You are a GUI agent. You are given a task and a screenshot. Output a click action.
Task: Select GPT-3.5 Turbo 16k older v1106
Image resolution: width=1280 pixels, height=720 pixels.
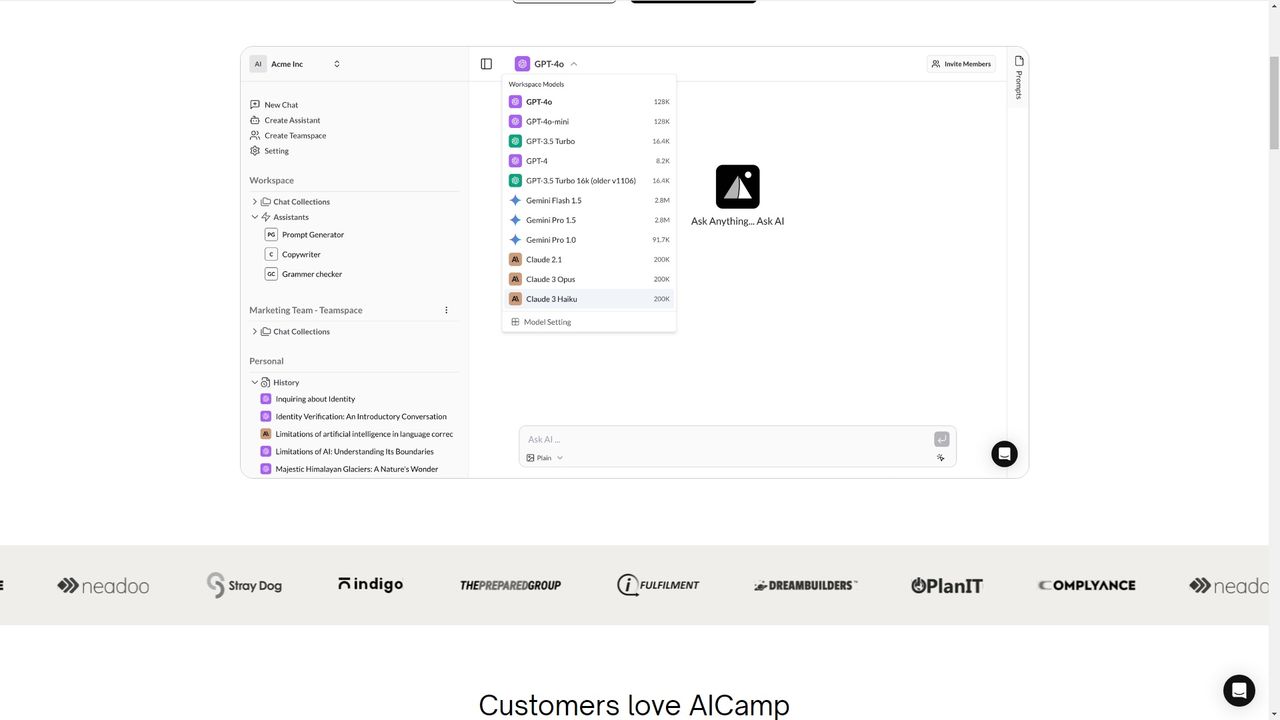(589, 181)
